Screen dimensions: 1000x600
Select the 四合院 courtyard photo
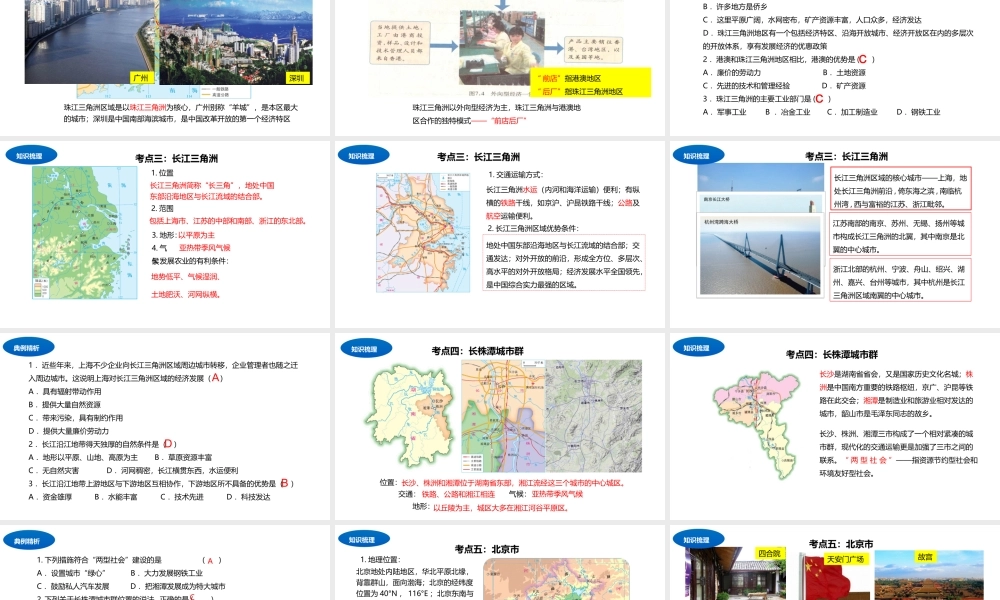[x=735, y=574]
